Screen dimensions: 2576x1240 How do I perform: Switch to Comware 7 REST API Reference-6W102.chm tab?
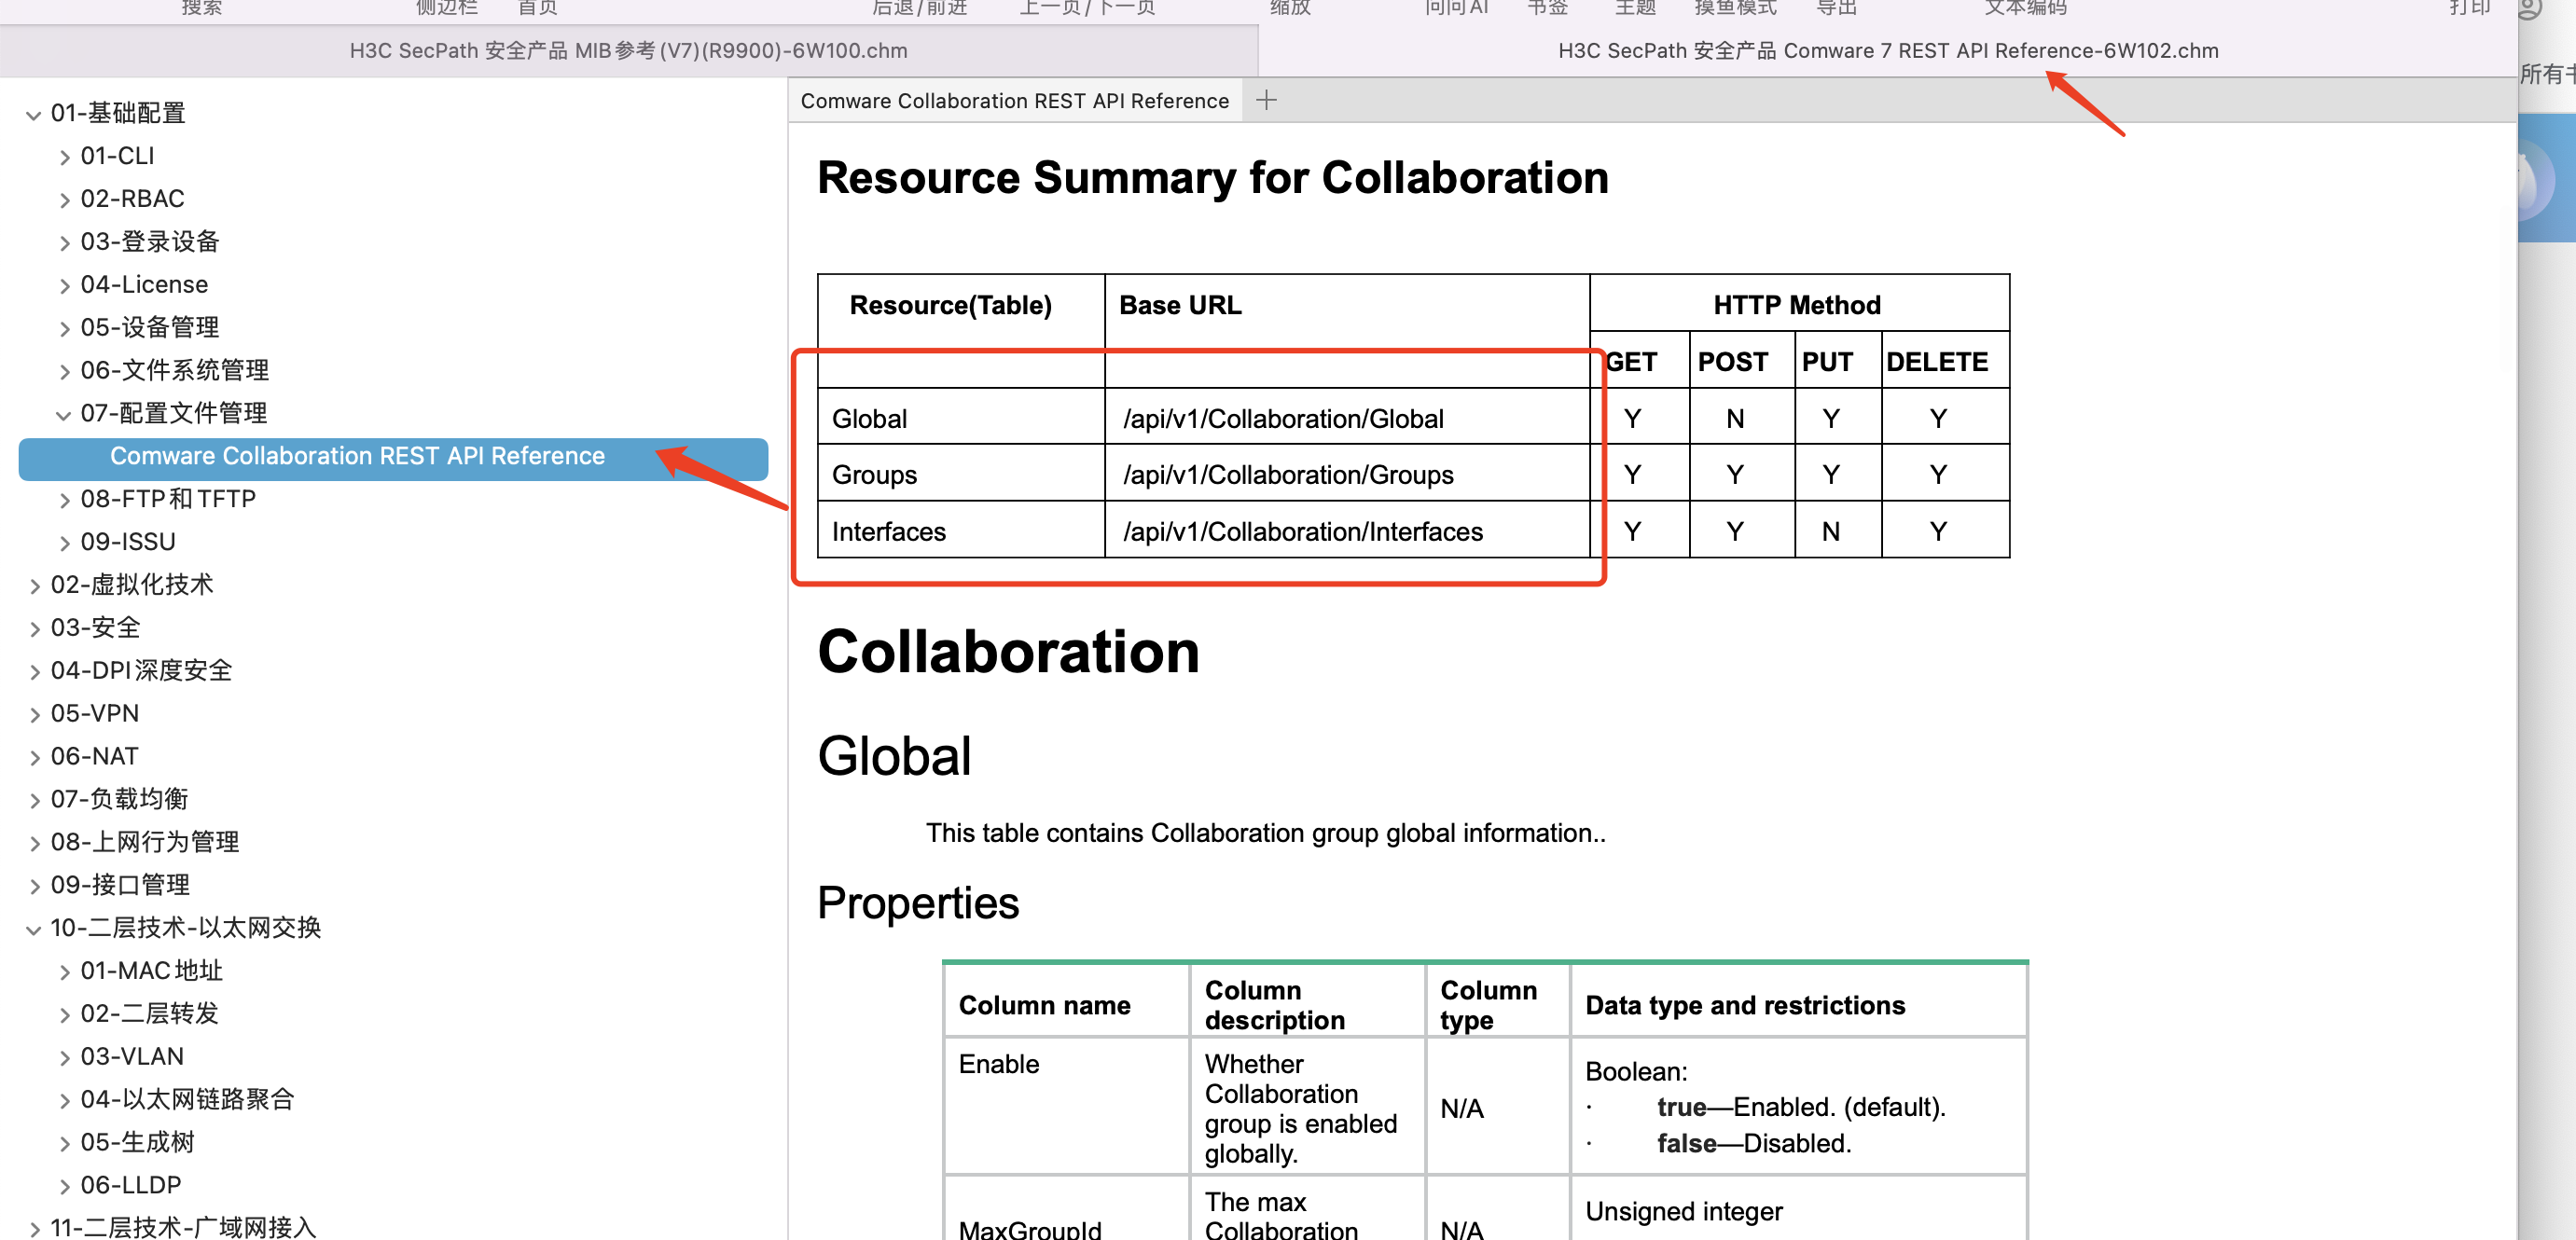pyautogui.click(x=1887, y=50)
